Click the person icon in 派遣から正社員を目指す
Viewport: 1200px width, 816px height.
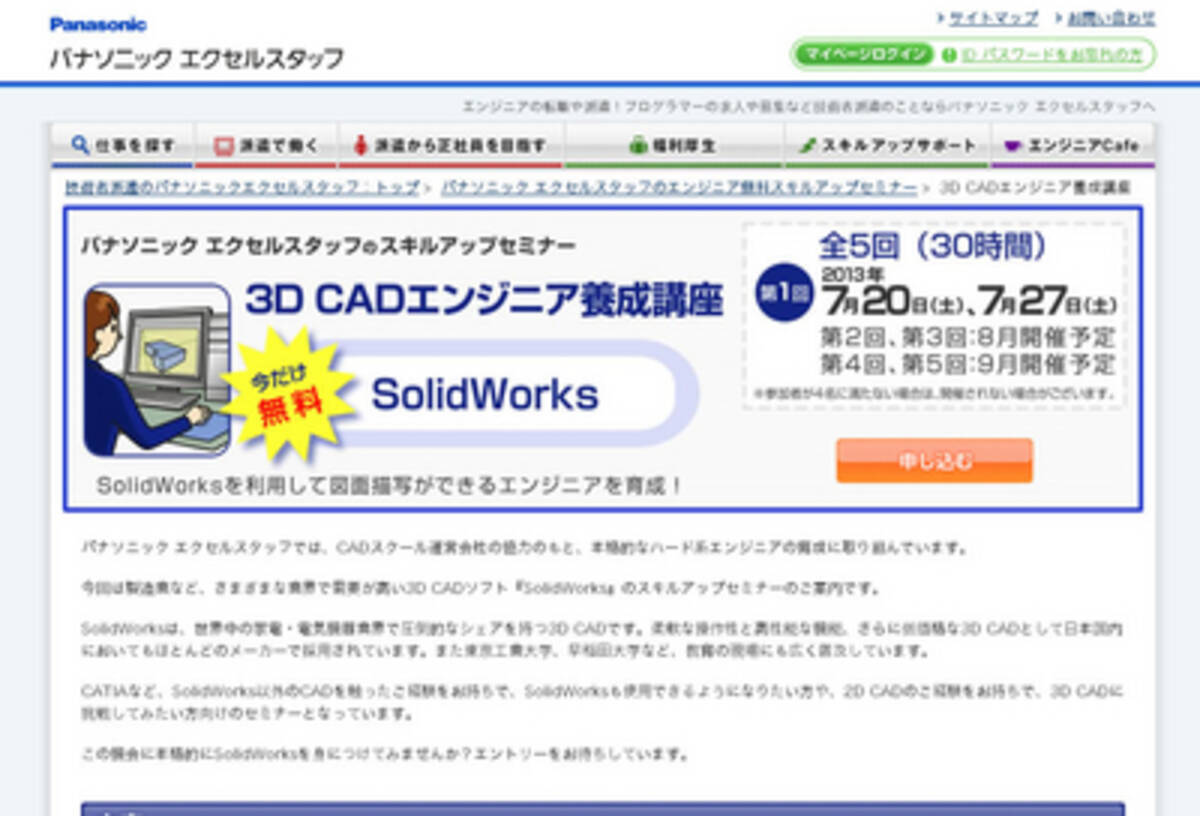[361, 145]
